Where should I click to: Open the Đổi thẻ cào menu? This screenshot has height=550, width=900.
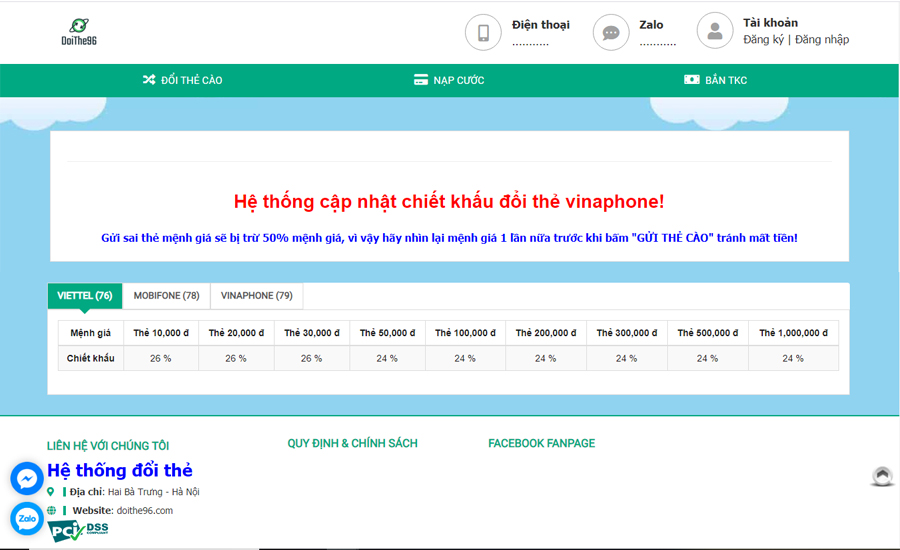(x=183, y=80)
